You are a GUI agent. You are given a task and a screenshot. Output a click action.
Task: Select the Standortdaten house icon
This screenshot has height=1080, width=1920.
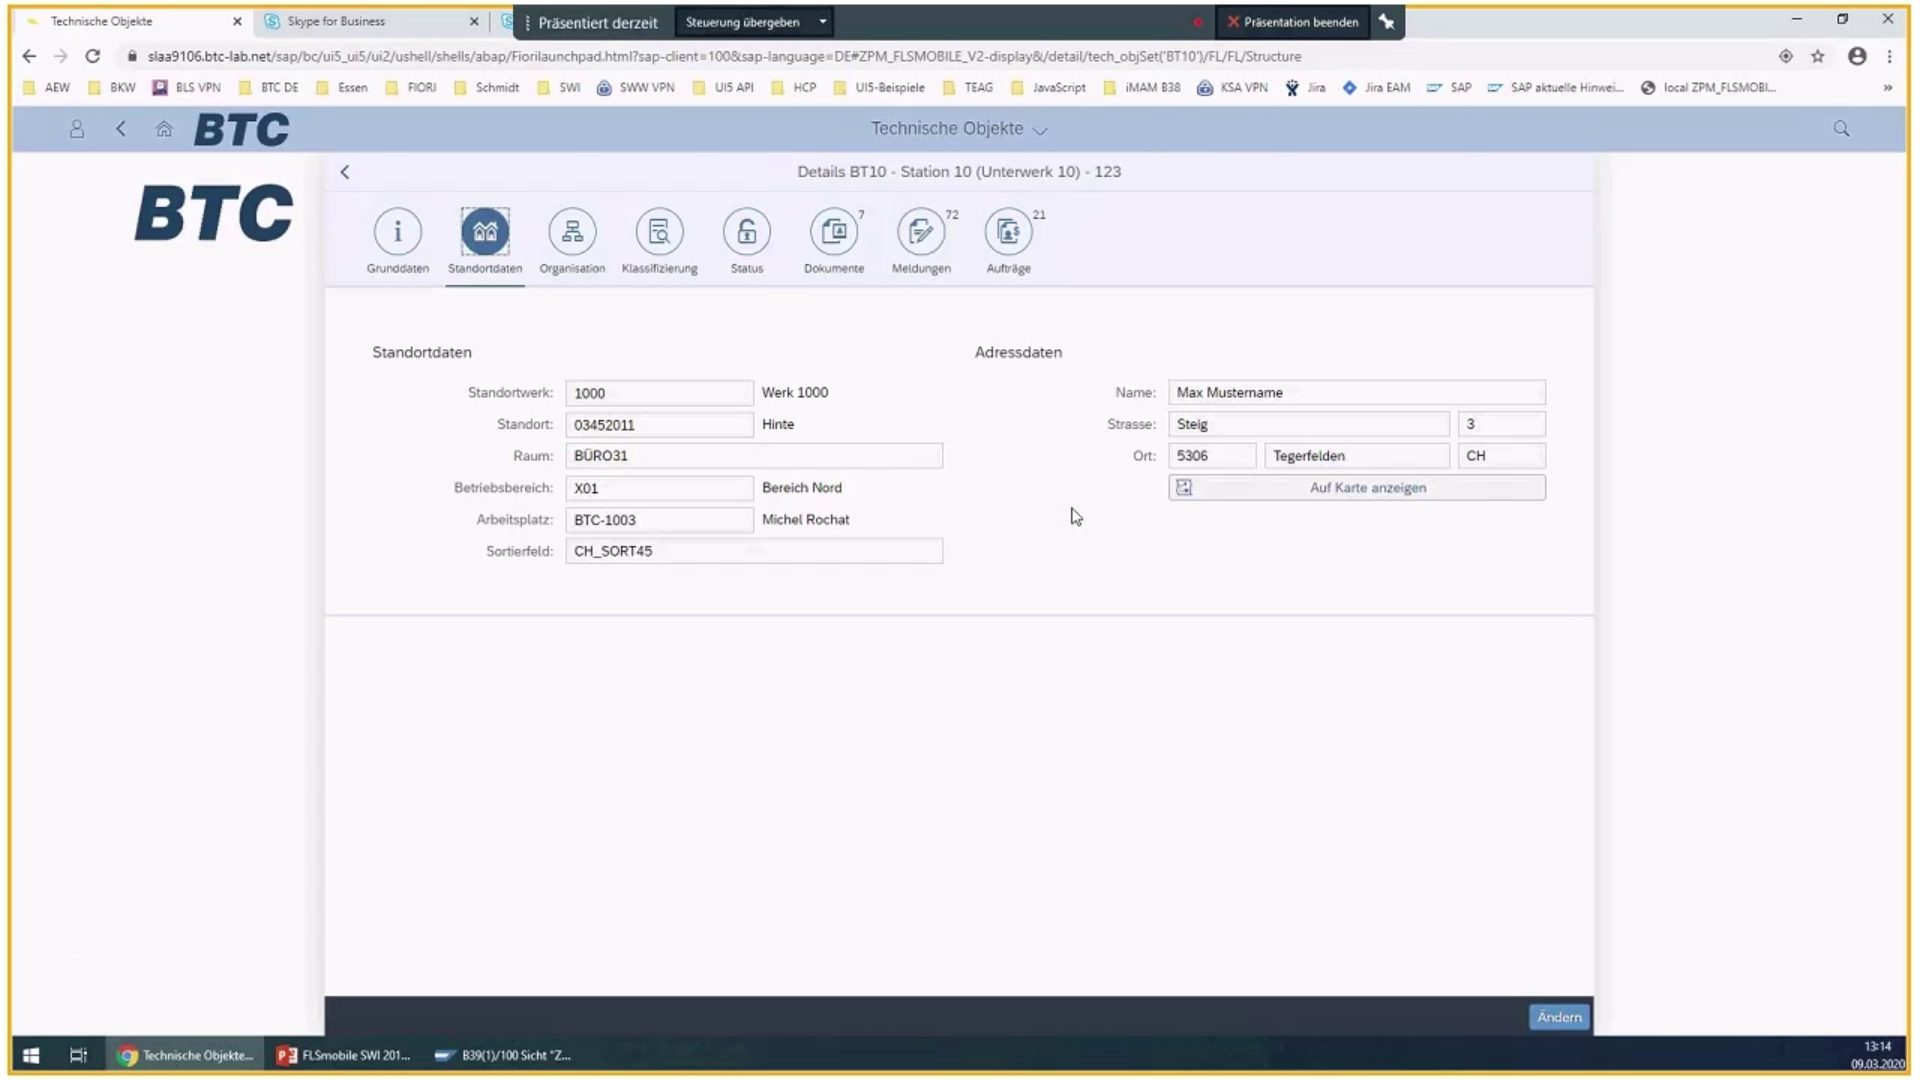(x=484, y=231)
